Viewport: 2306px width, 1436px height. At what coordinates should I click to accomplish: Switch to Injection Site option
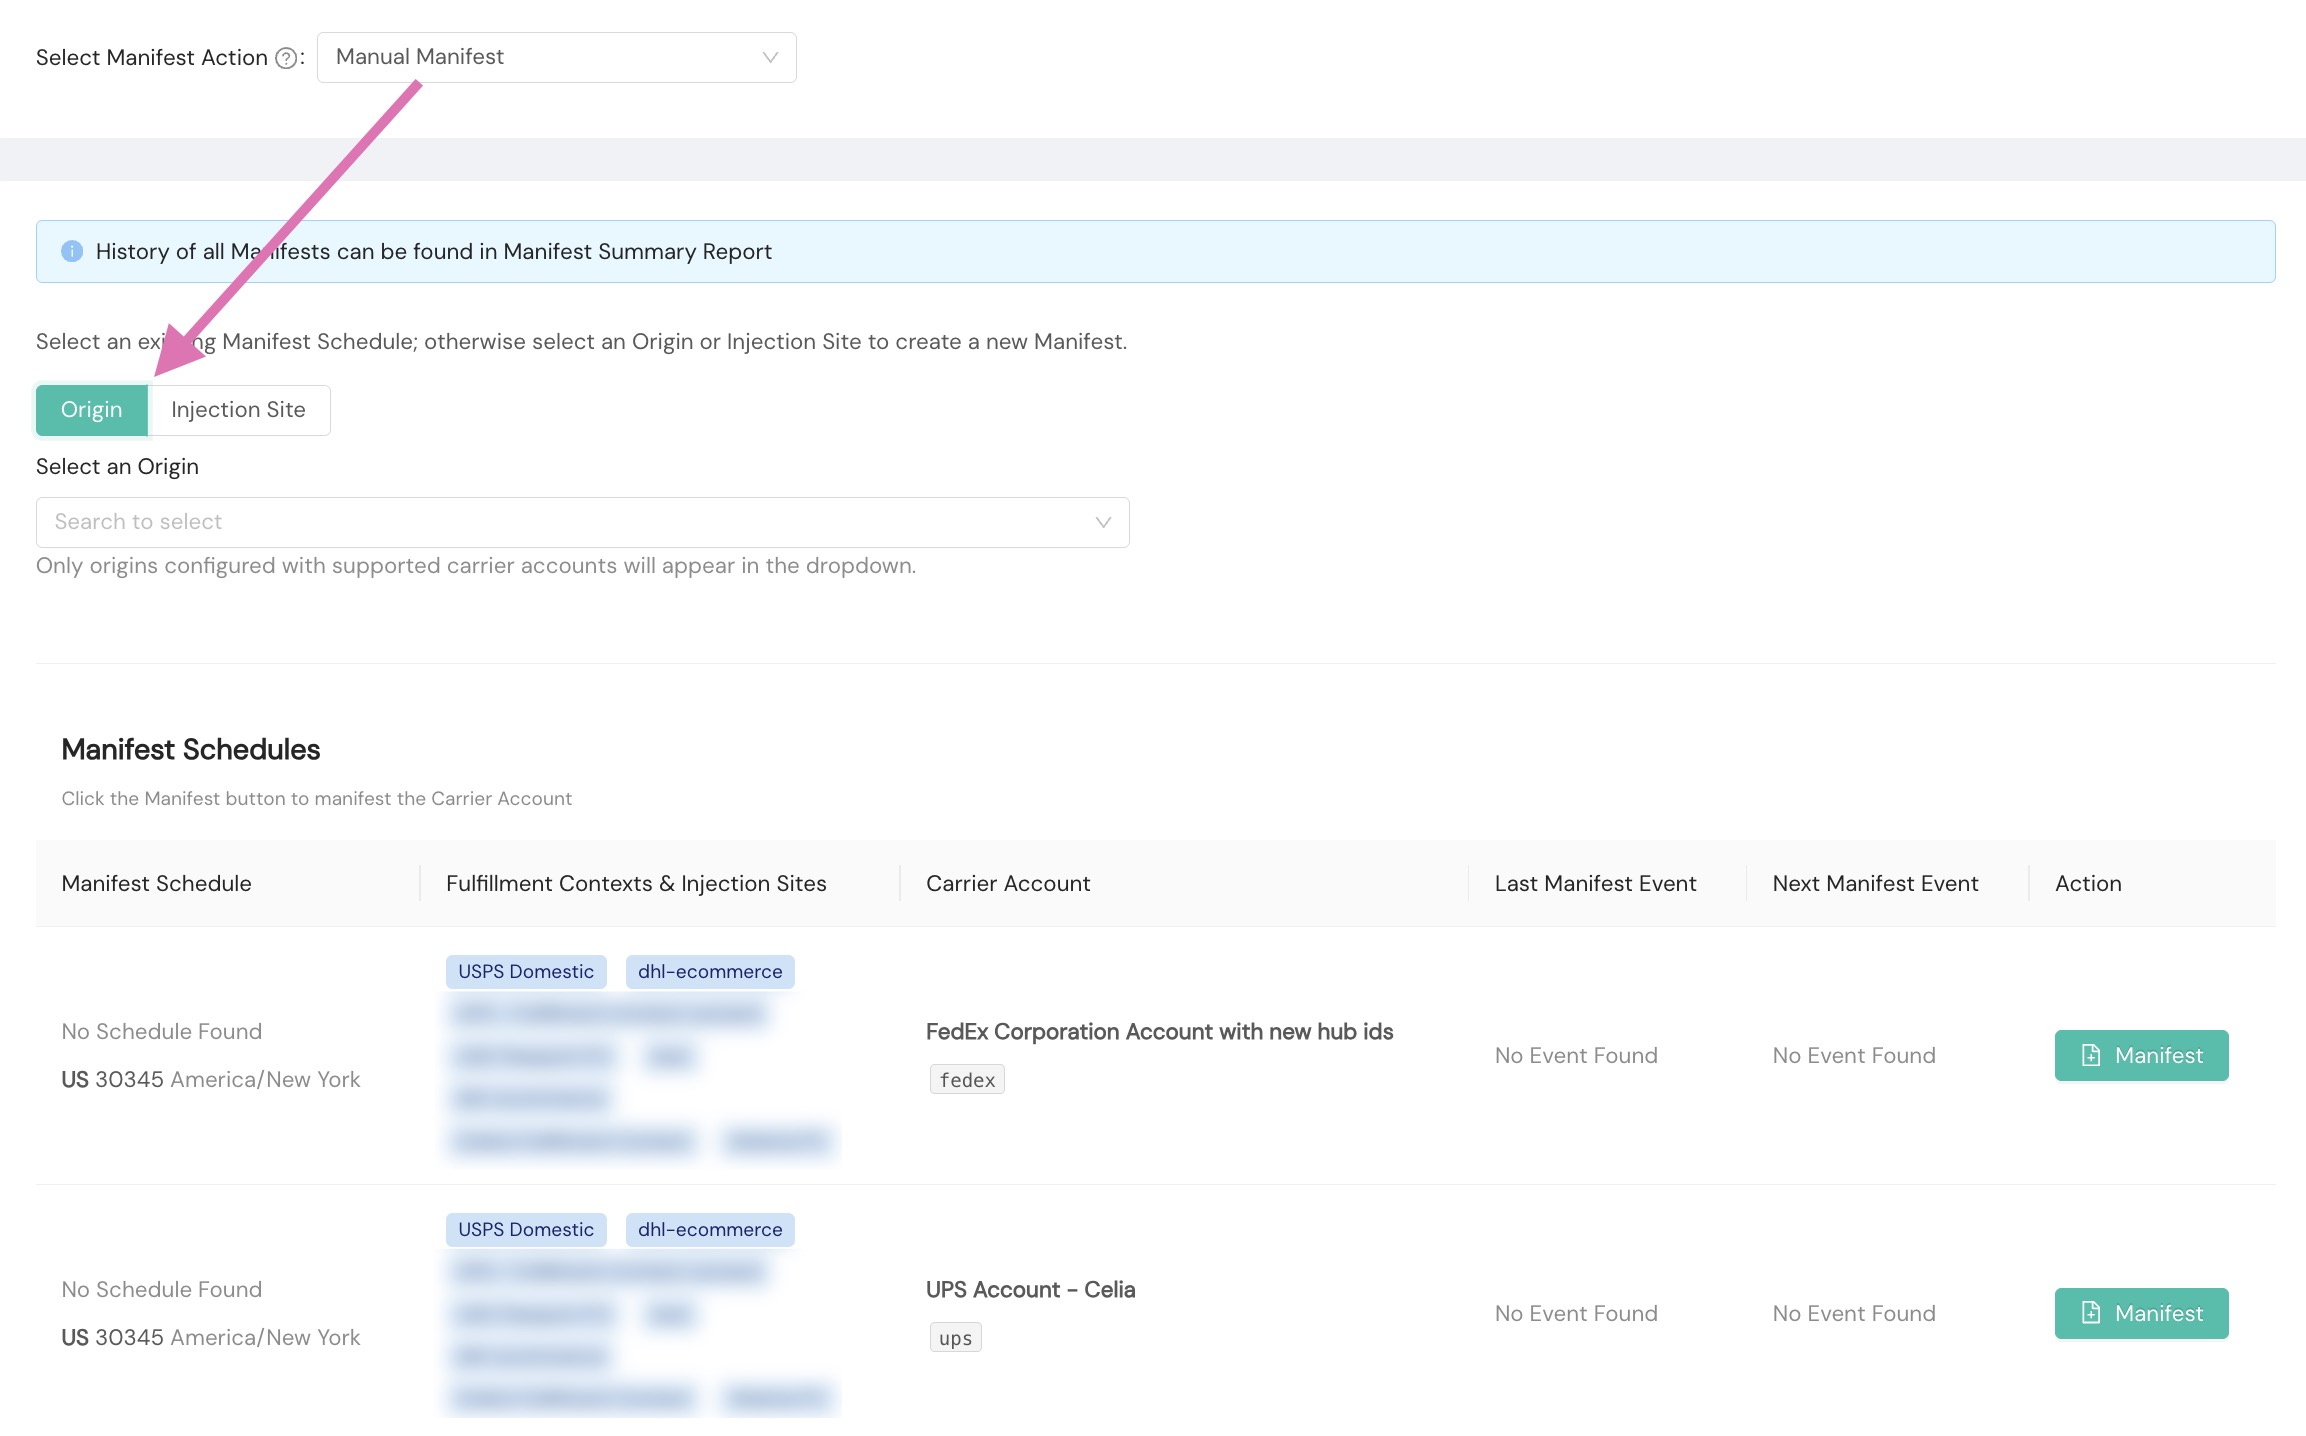[x=238, y=410]
